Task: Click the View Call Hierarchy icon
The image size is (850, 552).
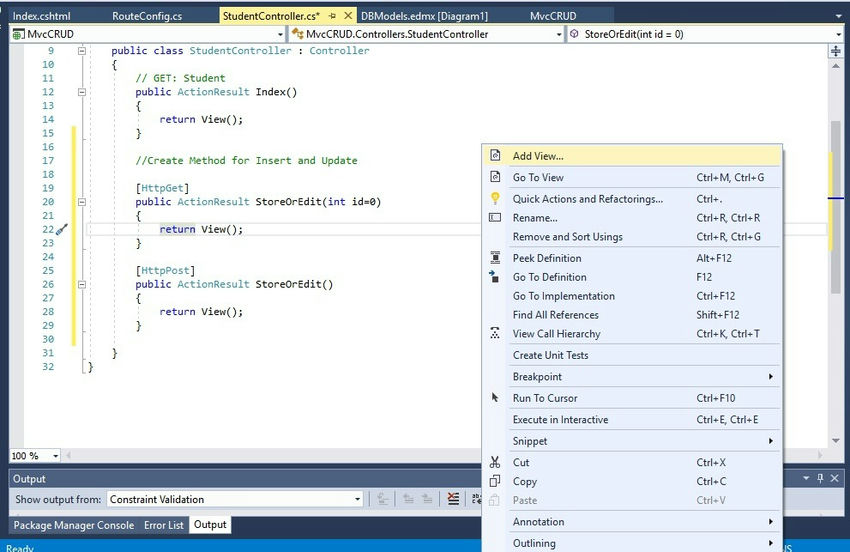Action: (495, 334)
